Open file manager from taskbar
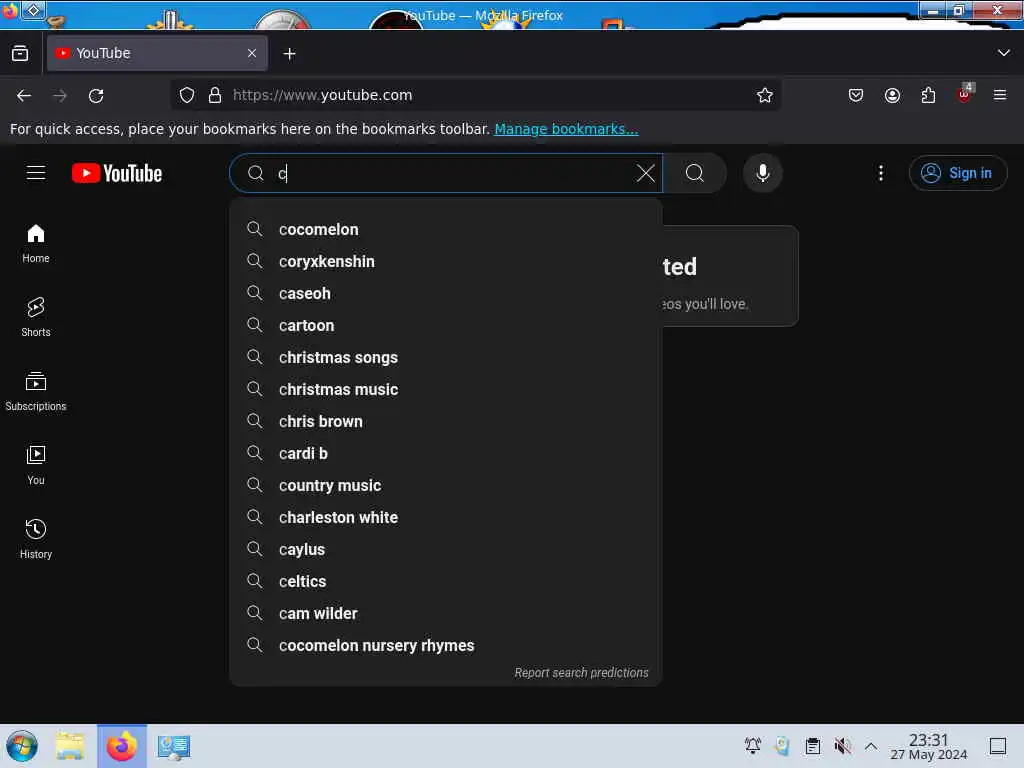Image resolution: width=1024 pixels, height=768 pixels. pyautogui.click(x=70, y=746)
